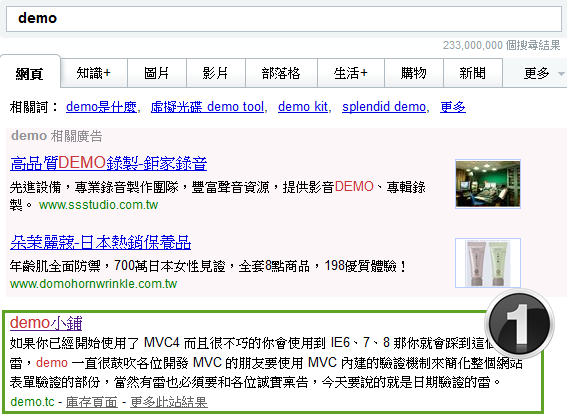This screenshot has width=567, height=416.
Task: Open the 影片 tab
Action: pyautogui.click(x=216, y=73)
